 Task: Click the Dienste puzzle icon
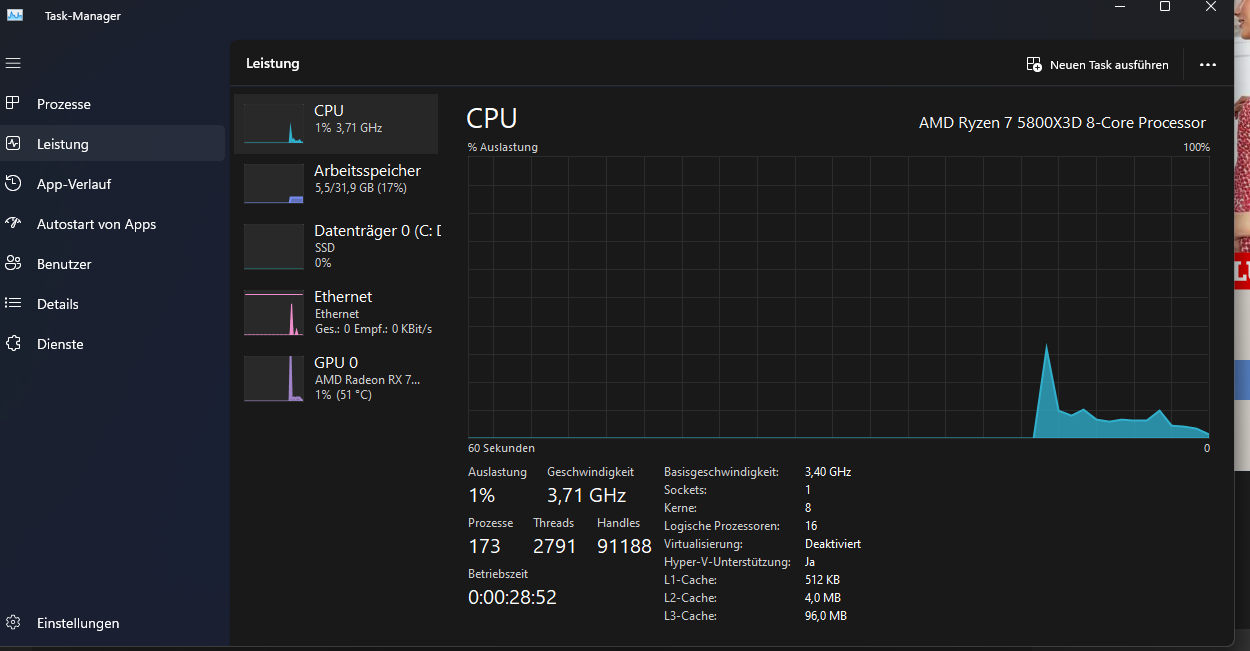point(13,343)
